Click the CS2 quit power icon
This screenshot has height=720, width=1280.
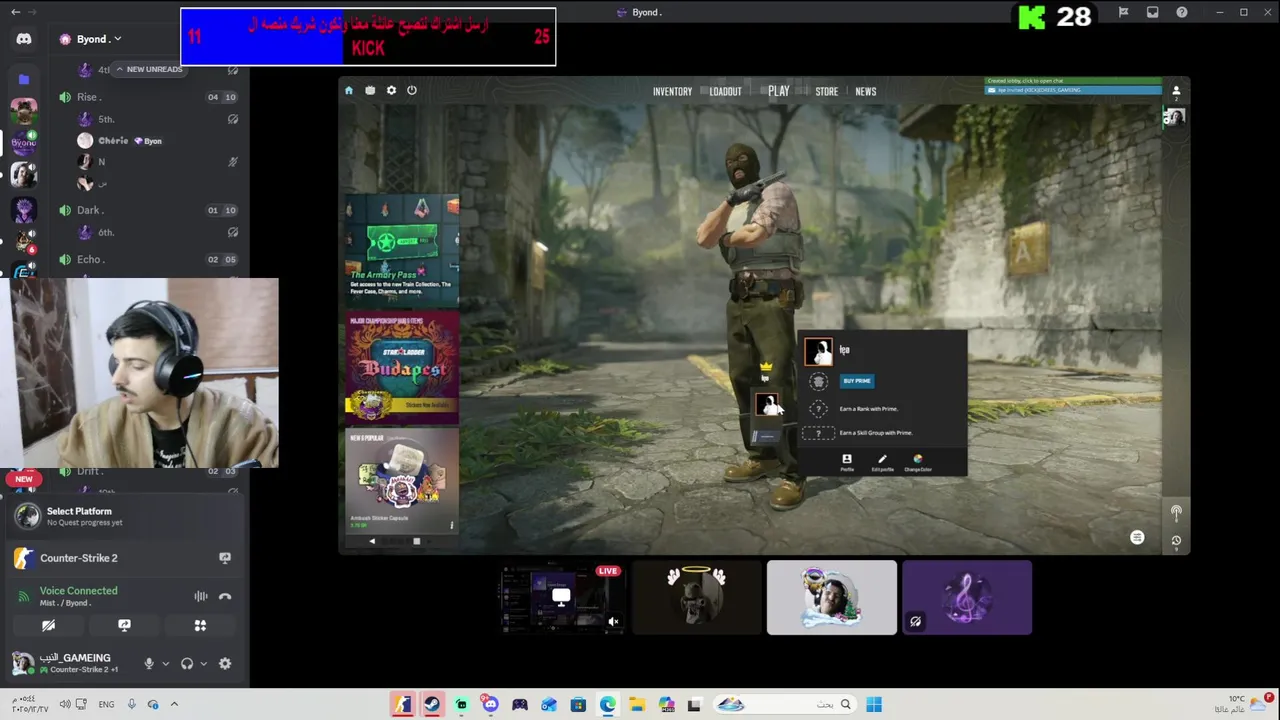[x=412, y=90]
